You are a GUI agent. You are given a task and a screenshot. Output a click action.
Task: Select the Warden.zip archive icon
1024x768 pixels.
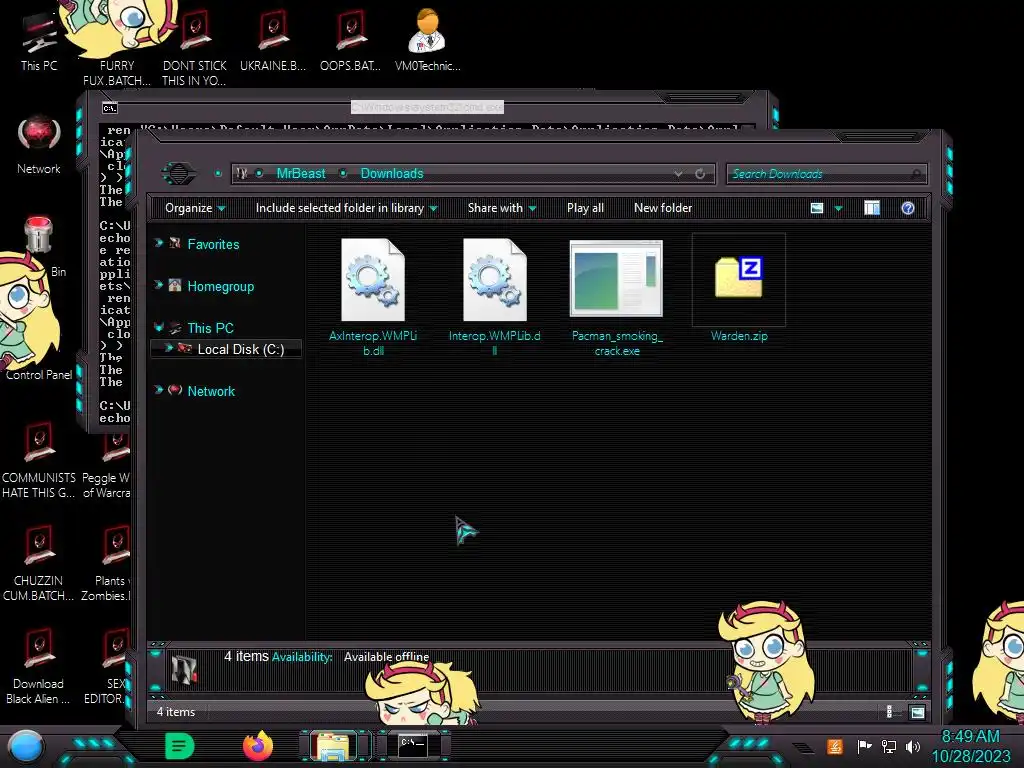tap(739, 278)
